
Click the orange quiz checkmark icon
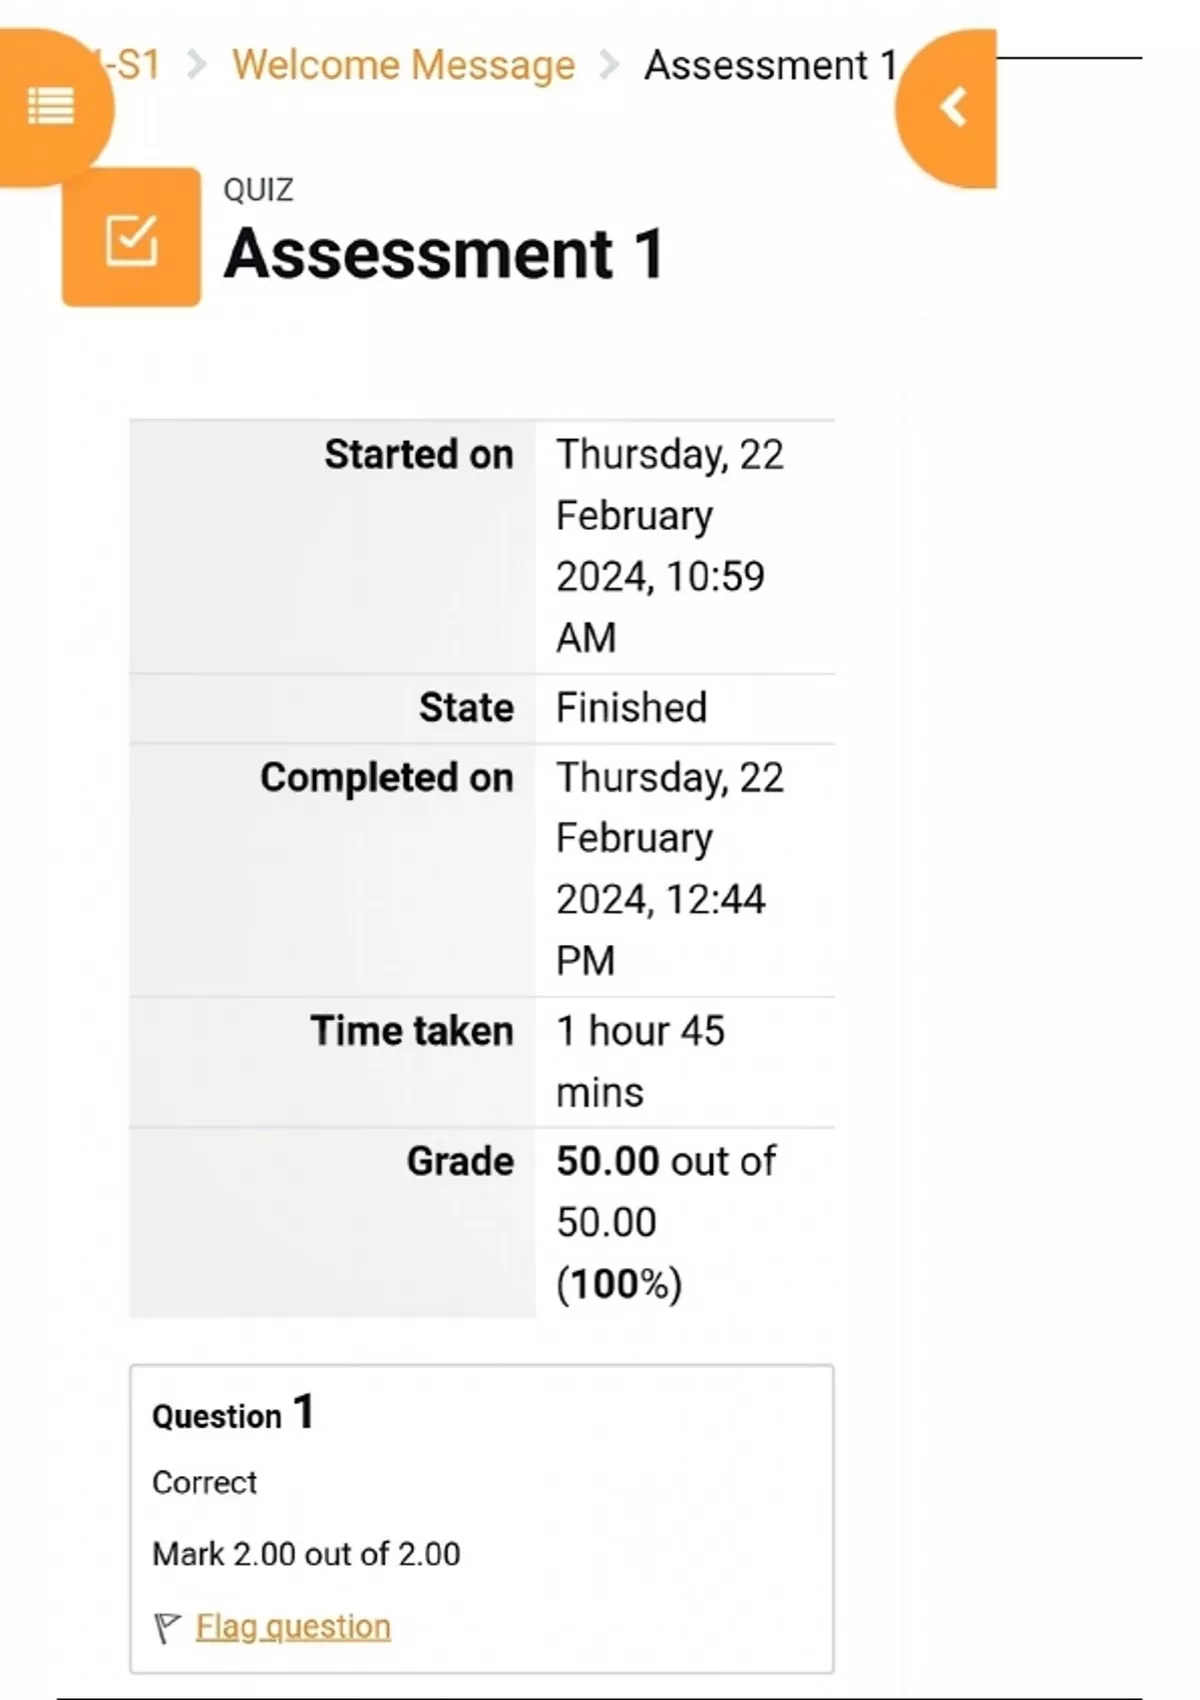(132, 238)
